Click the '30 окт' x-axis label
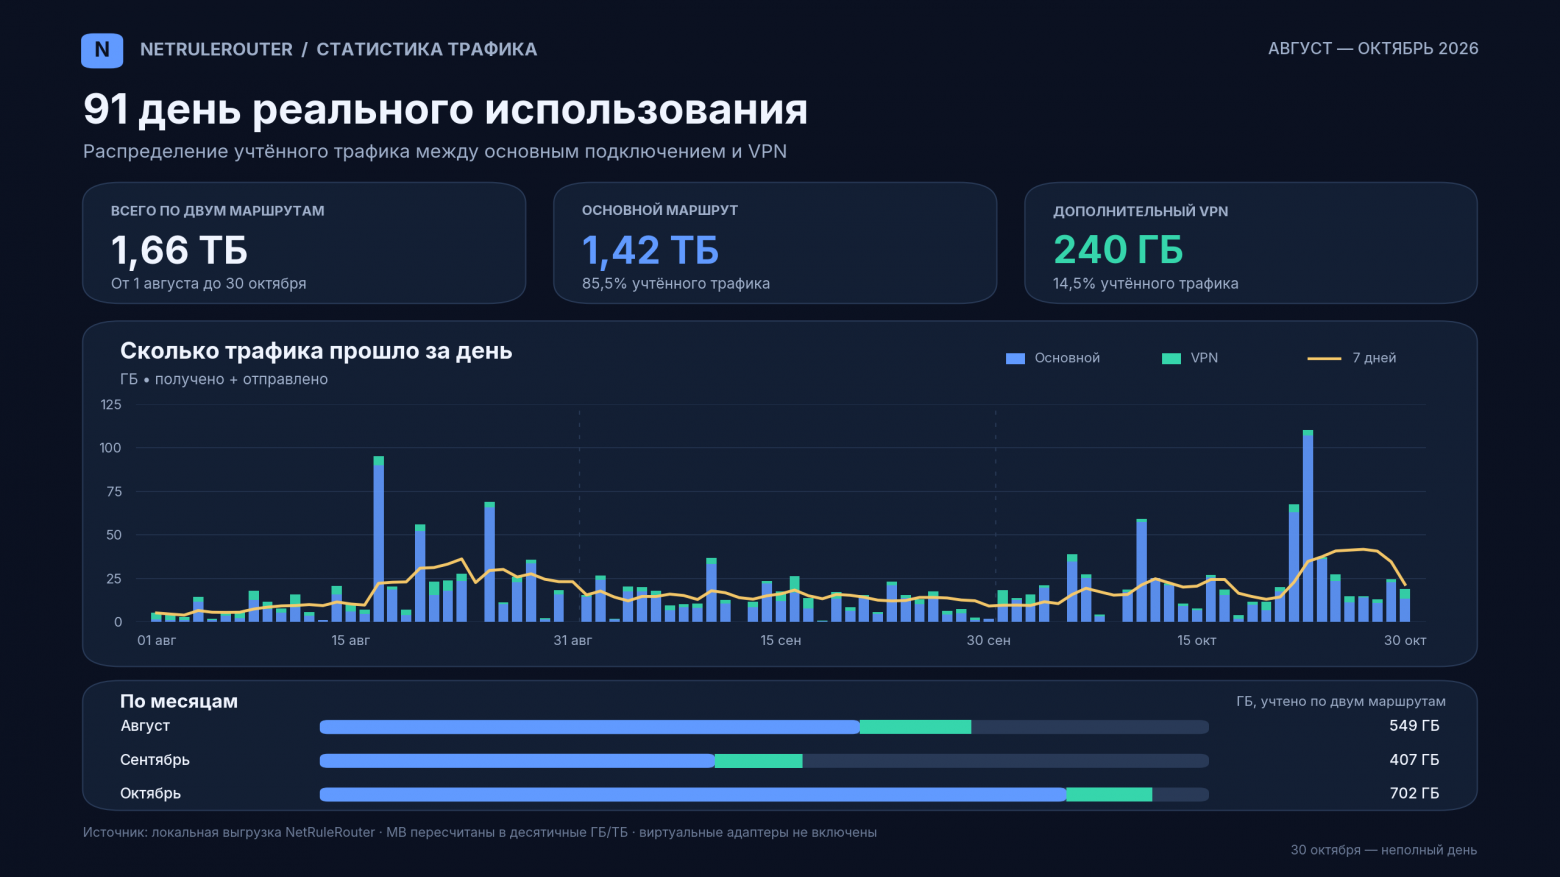The width and height of the screenshot is (1560, 877). pyautogui.click(x=1405, y=640)
